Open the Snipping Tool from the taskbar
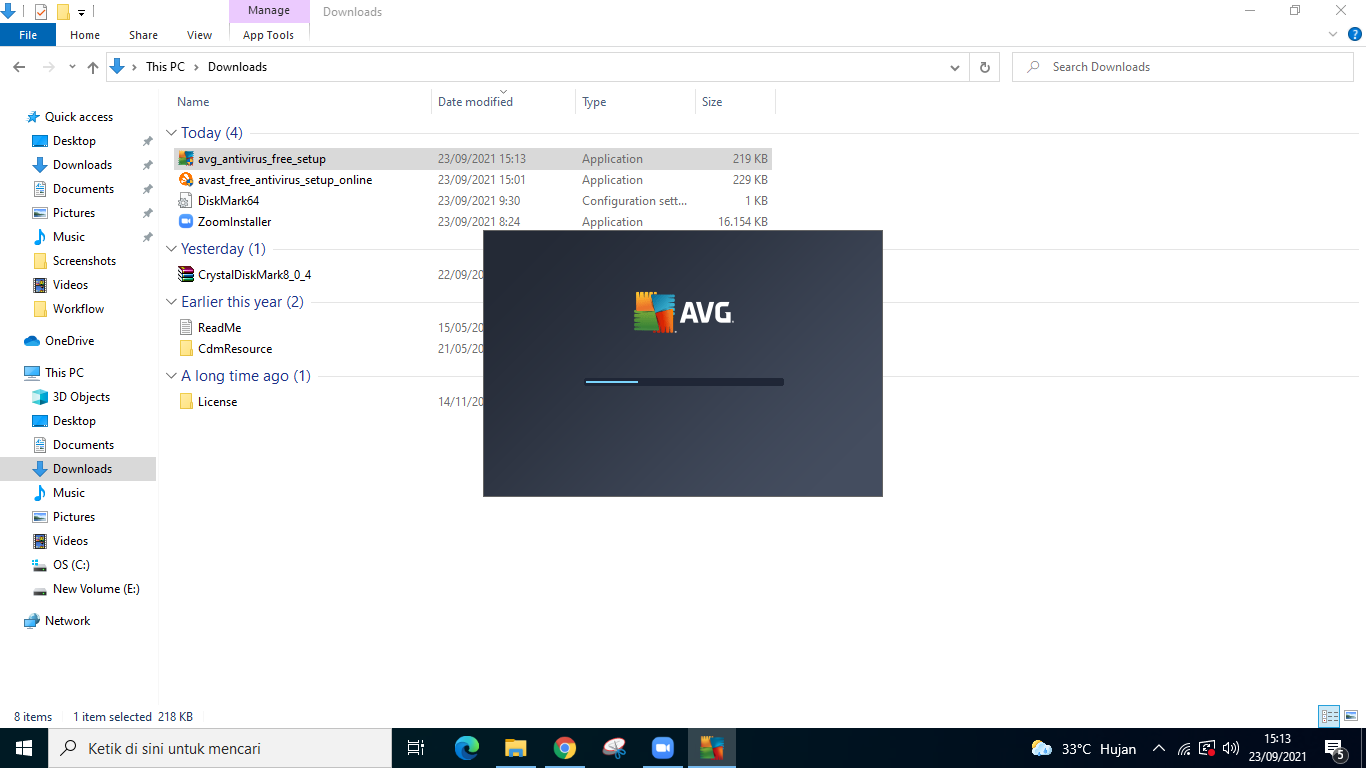The width and height of the screenshot is (1366, 768). coord(613,747)
